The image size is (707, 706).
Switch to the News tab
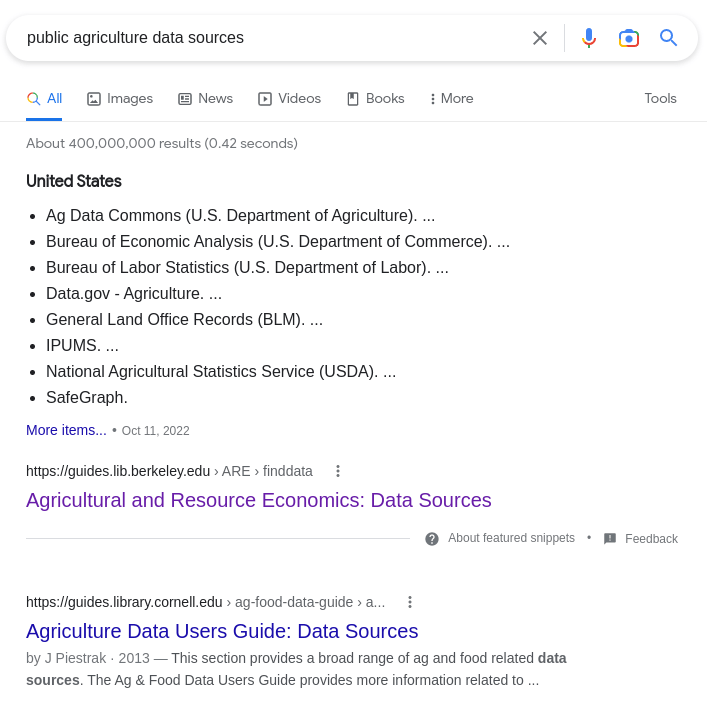pos(206,99)
